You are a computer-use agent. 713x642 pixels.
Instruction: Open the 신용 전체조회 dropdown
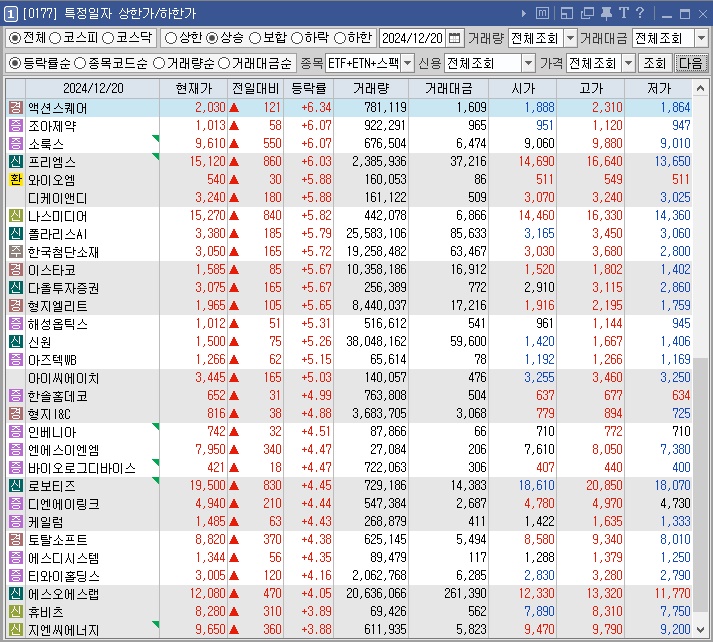(528, 63)
